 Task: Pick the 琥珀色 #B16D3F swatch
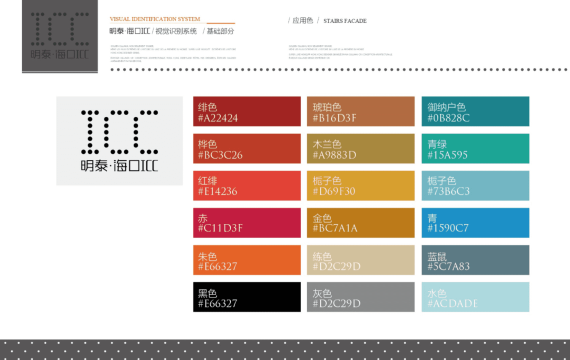pyautogui.click(x=361, y=111)
